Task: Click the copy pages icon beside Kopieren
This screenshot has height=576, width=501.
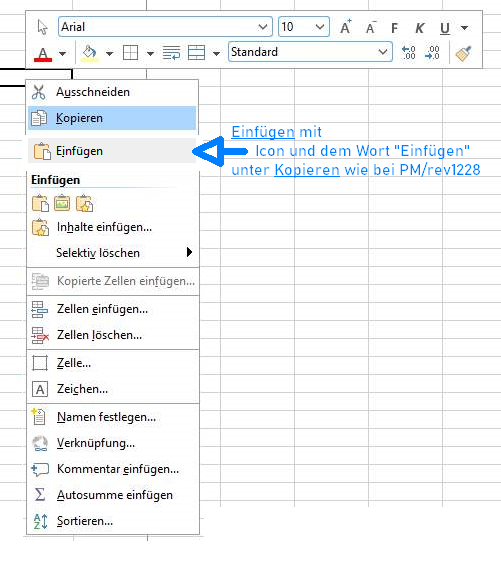Action: [39, 118]
